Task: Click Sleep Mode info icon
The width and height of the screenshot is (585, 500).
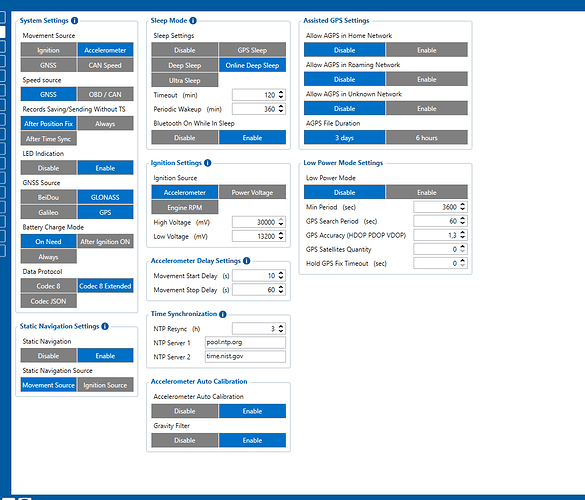Action: [x=193, y=21]
